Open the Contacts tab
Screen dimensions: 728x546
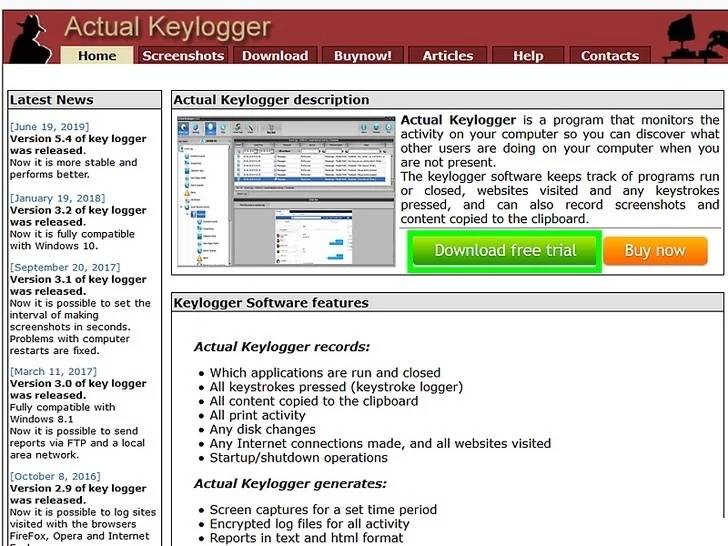(610, 55)
